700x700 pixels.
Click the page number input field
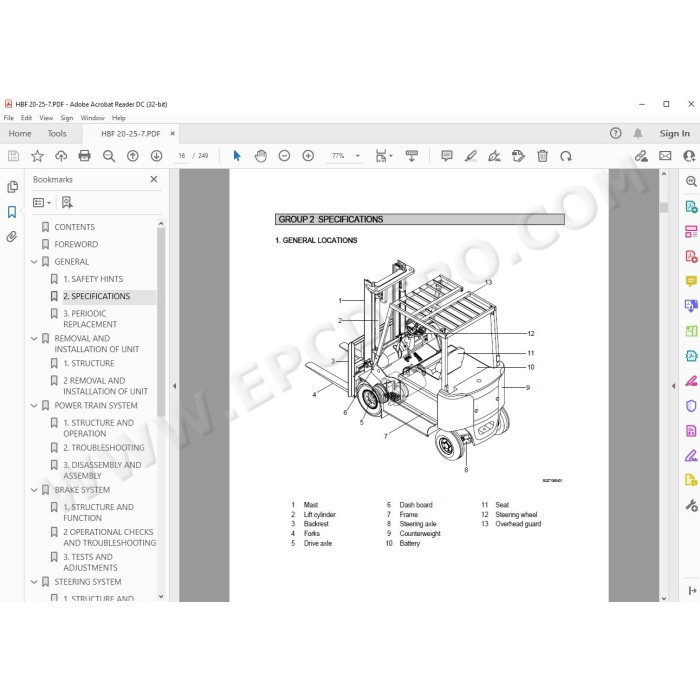(x=181, y=156)
